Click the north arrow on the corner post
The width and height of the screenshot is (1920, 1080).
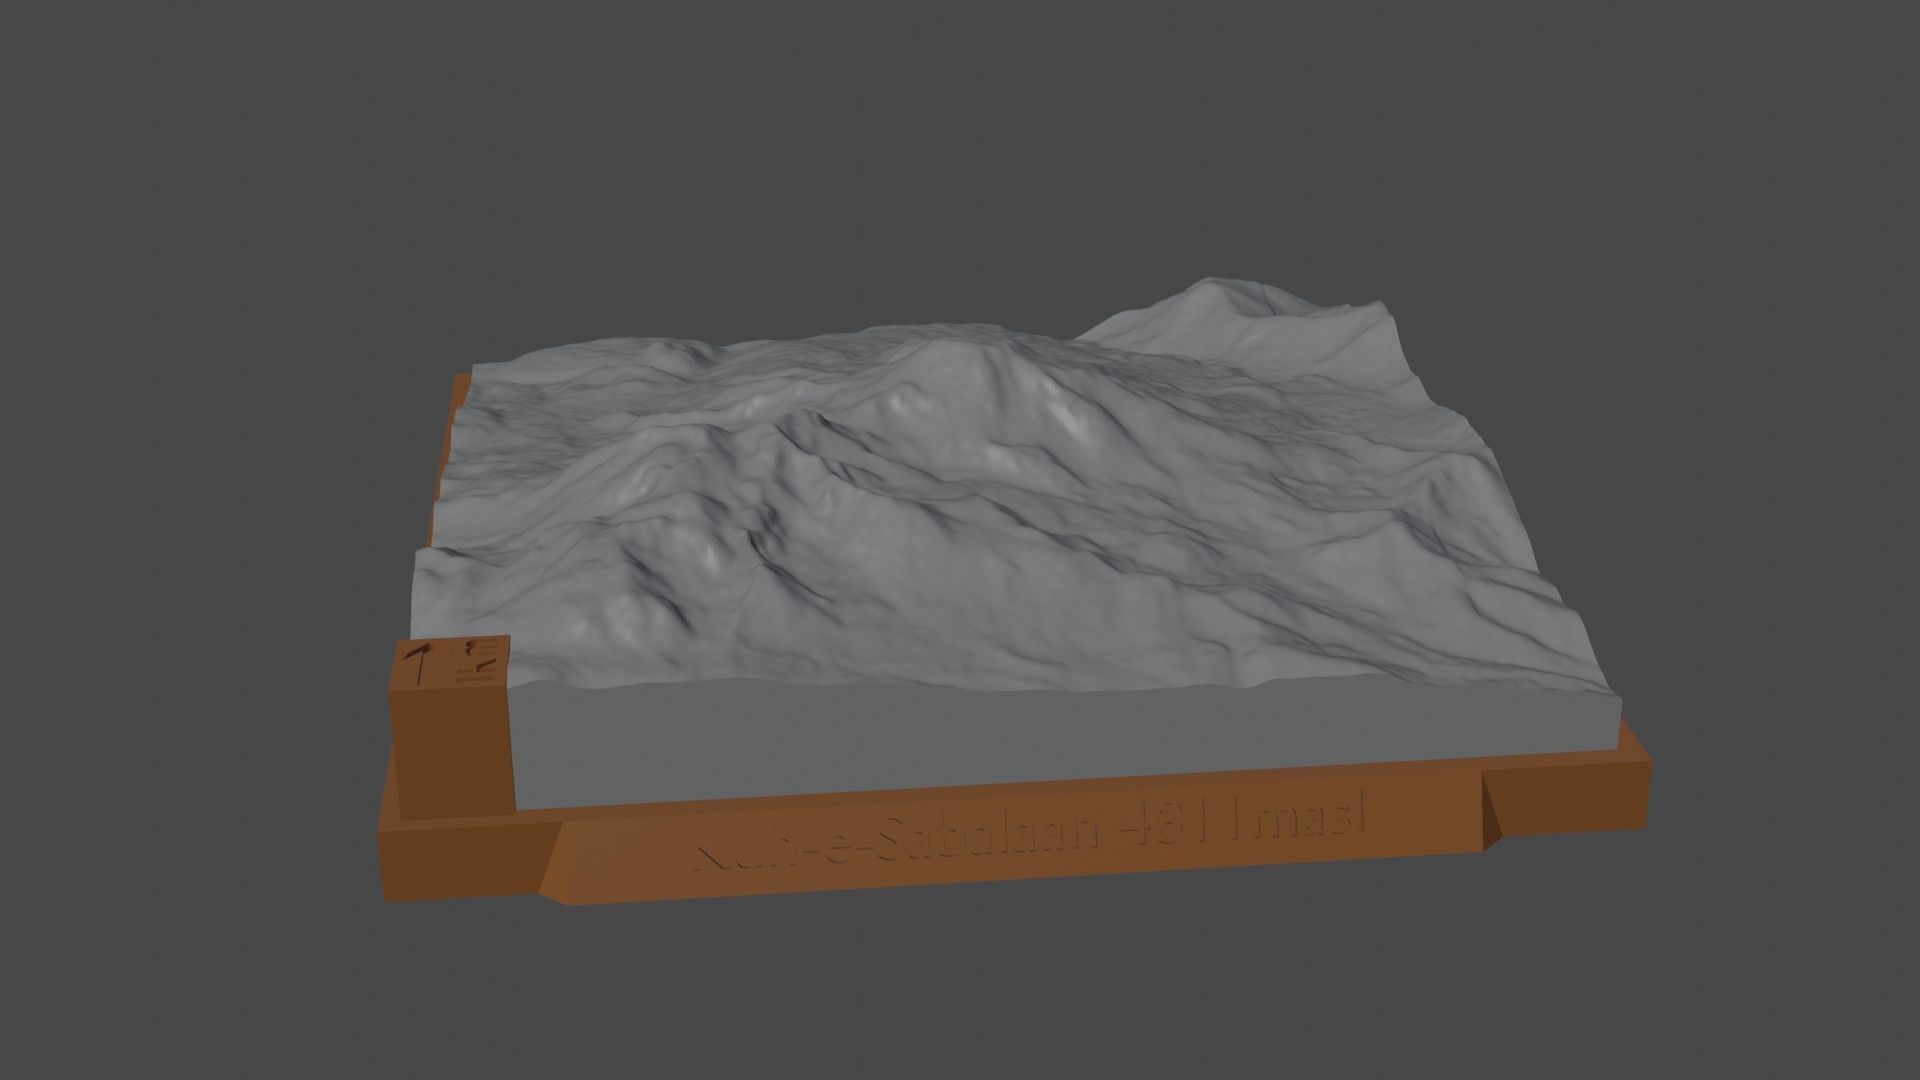tap(420, 664)
